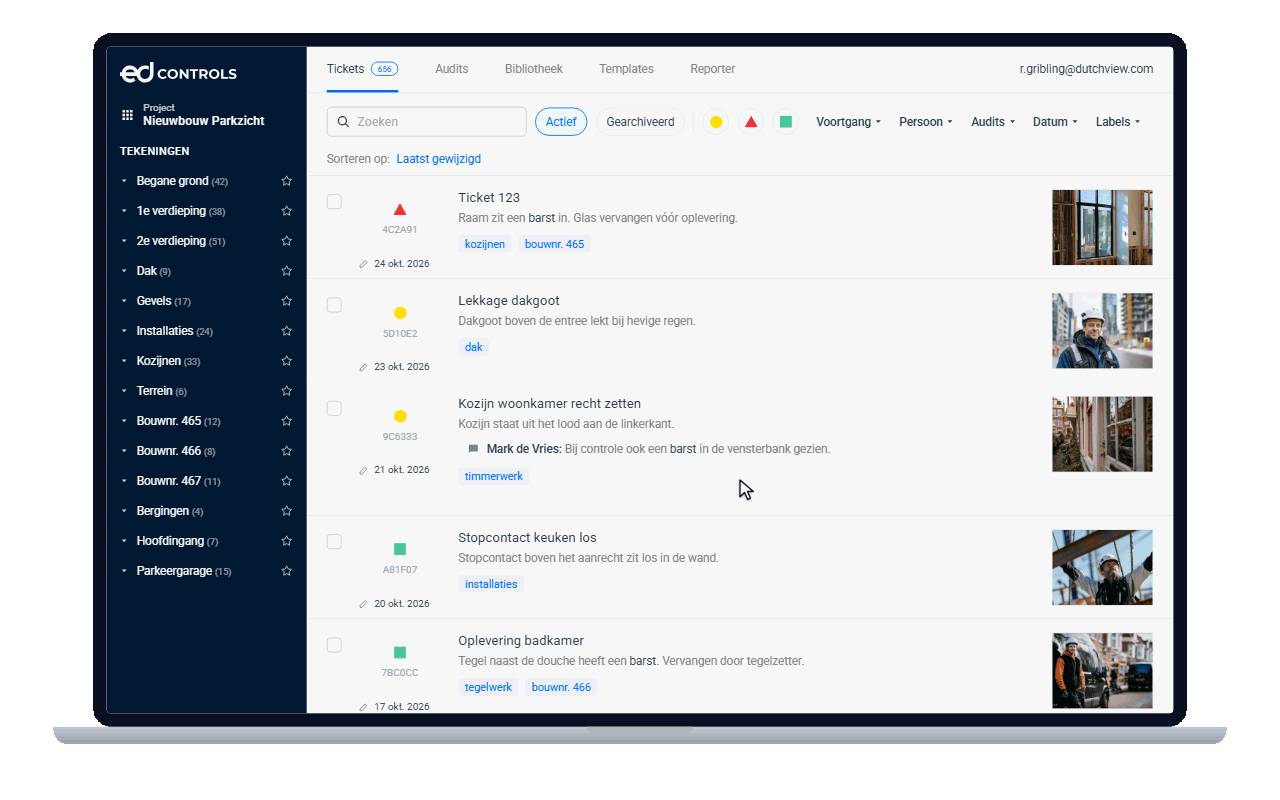Screen dimensions: 1280x800
Task: Click the Ed Controls logo
Action: 178,73
